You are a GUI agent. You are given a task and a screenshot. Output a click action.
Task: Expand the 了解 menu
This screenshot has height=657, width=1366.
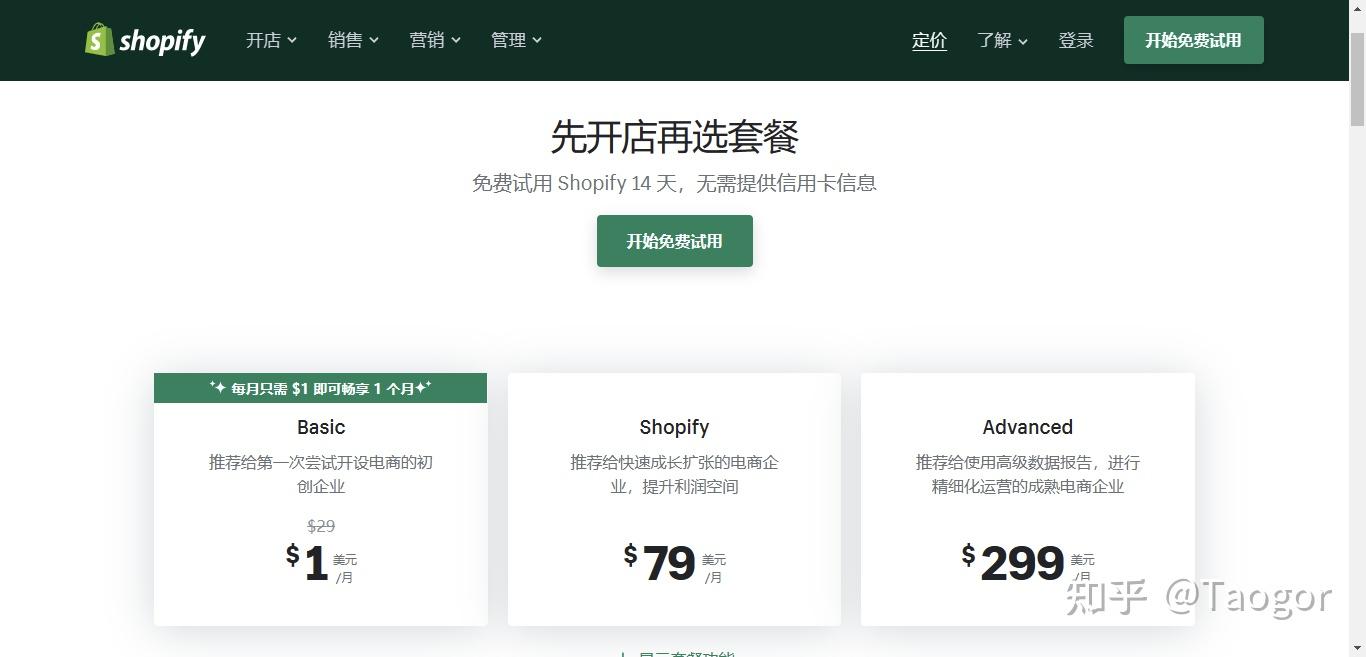coord(1002,40)
